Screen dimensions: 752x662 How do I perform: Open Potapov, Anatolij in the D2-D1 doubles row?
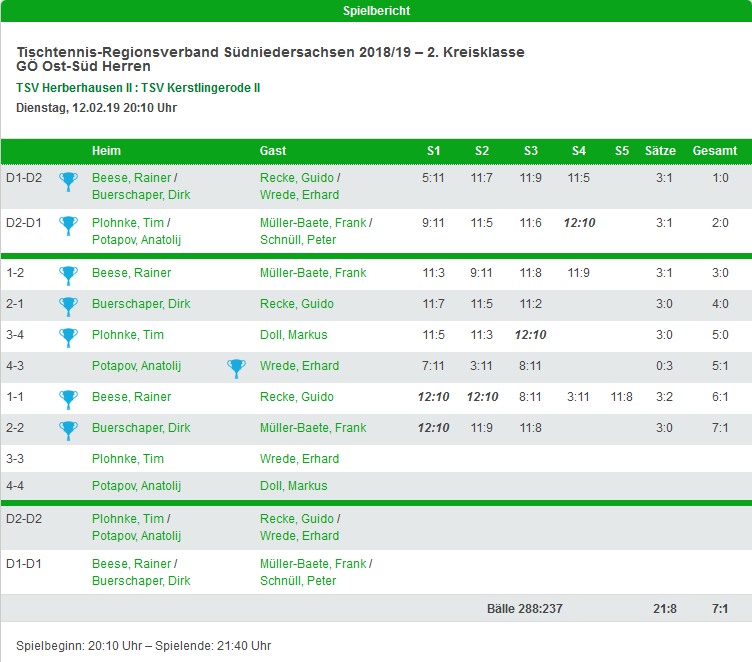[x=136, y=240]
